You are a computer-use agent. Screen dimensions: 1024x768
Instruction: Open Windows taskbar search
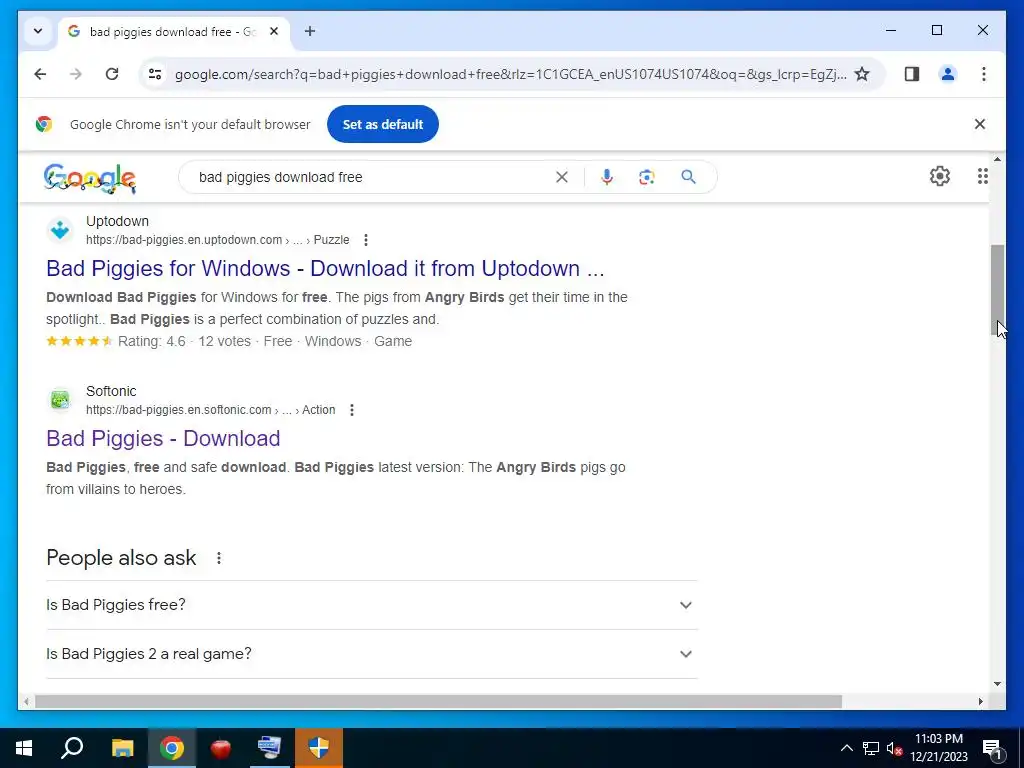point(72,748)
